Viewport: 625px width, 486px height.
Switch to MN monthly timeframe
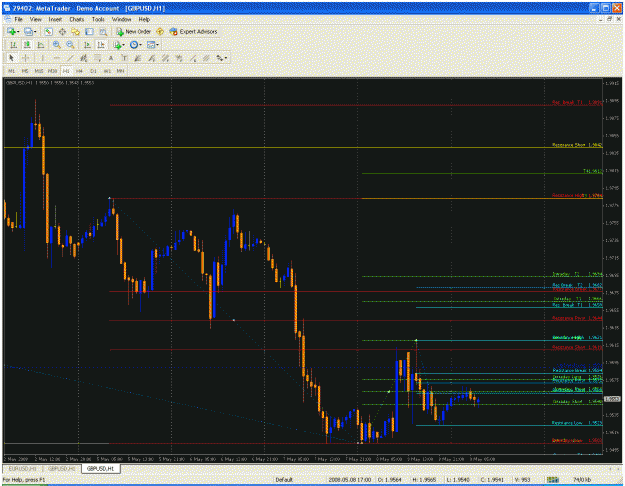click(120, 71)
